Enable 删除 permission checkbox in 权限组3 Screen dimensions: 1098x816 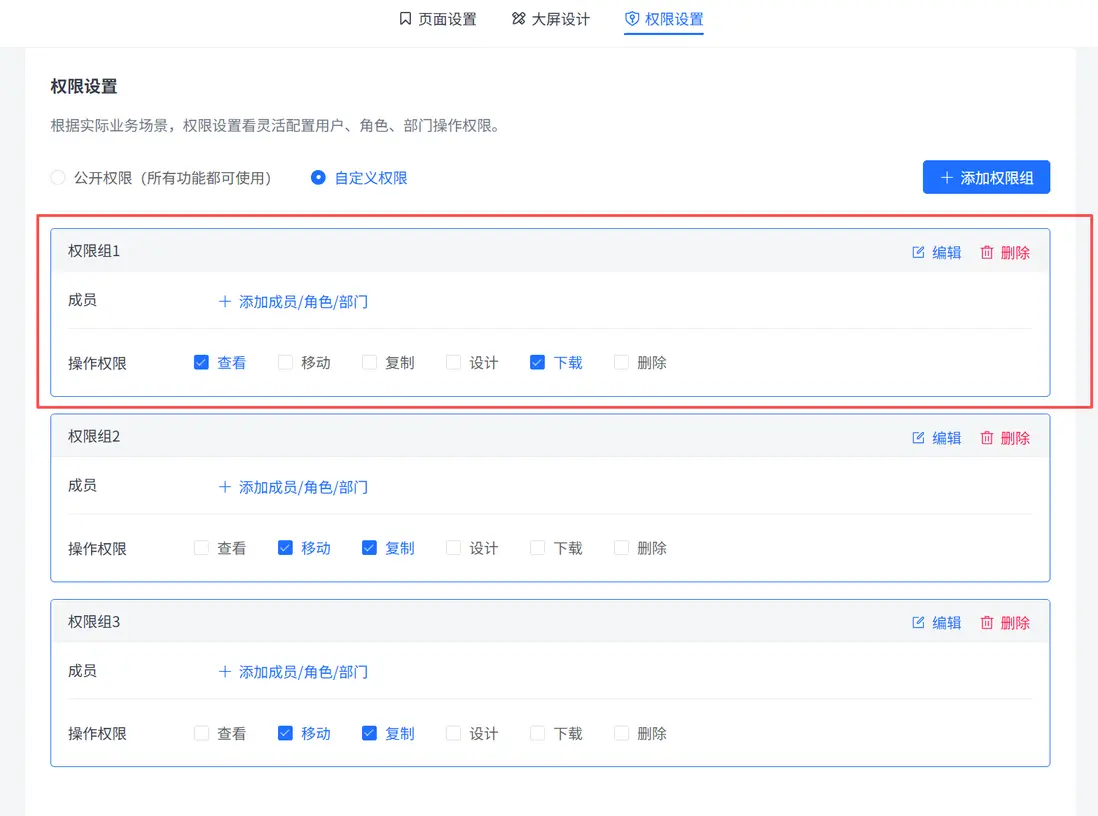[621, 733]
